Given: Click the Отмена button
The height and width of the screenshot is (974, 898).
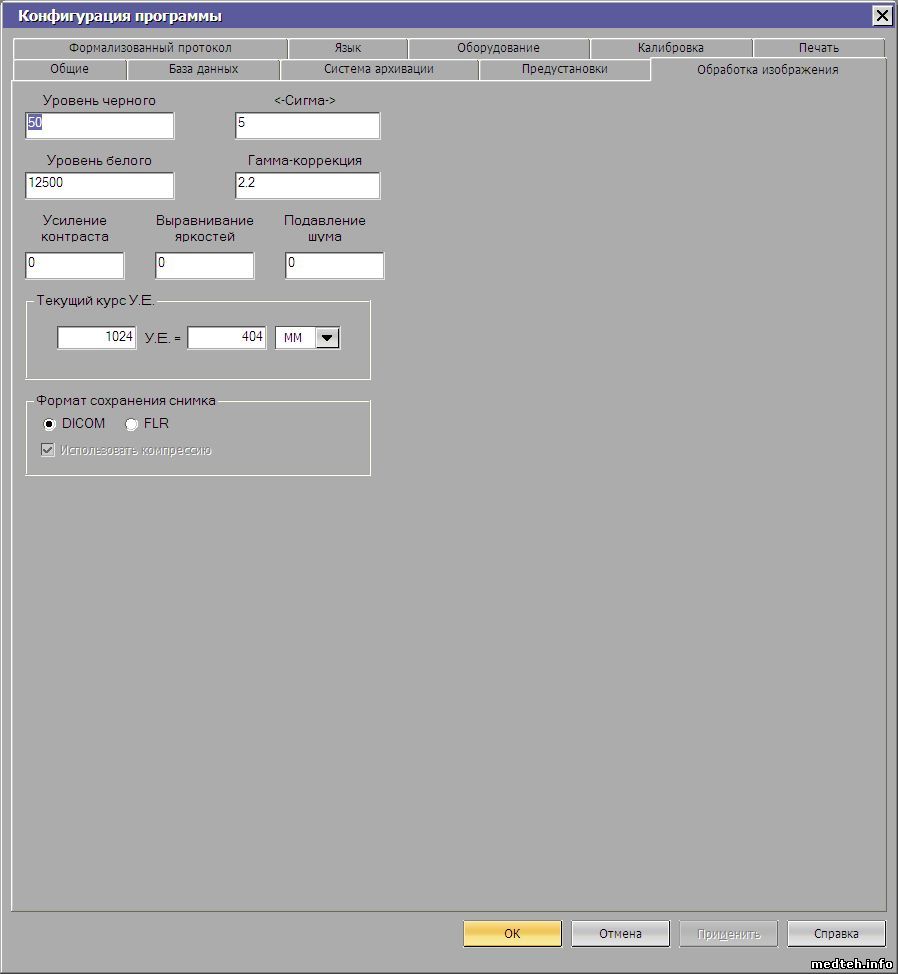Looking at the screenshot, I should (620, 933).
